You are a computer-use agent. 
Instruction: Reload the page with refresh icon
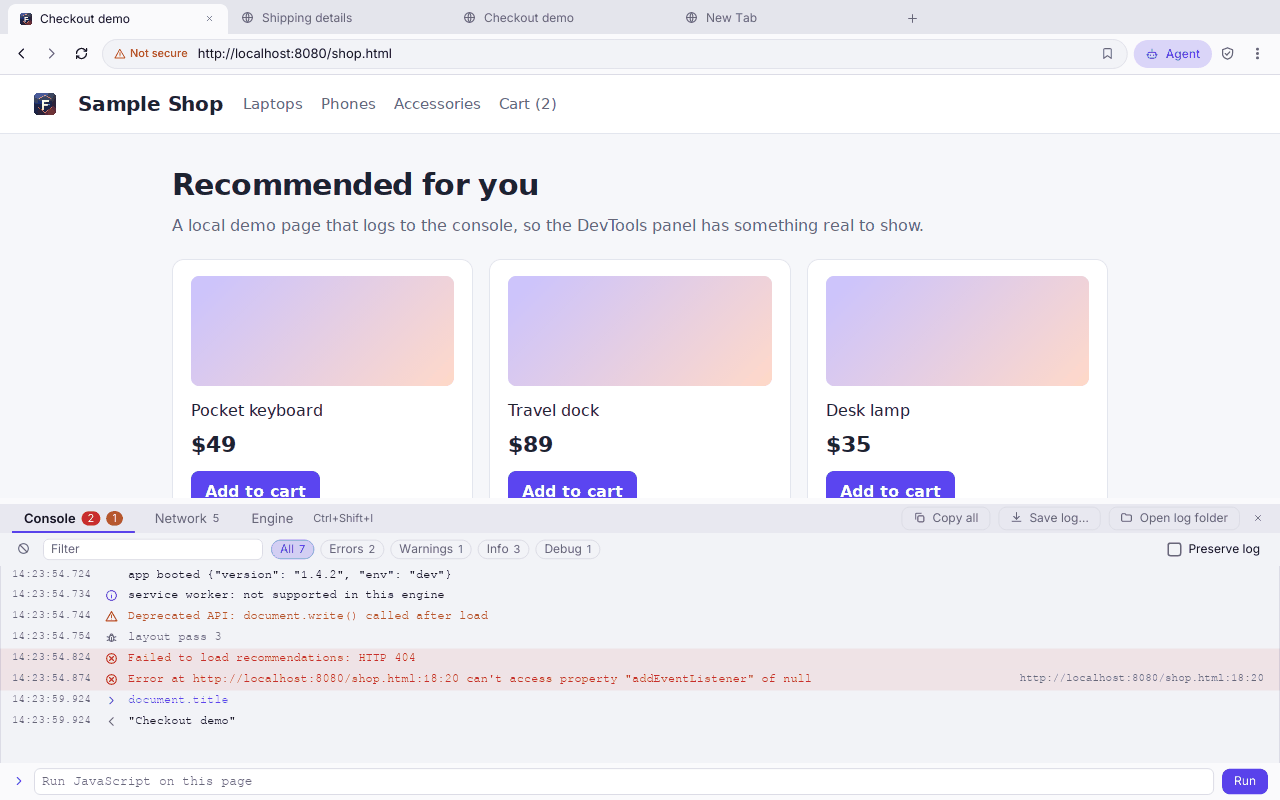[x=82, y=54]
